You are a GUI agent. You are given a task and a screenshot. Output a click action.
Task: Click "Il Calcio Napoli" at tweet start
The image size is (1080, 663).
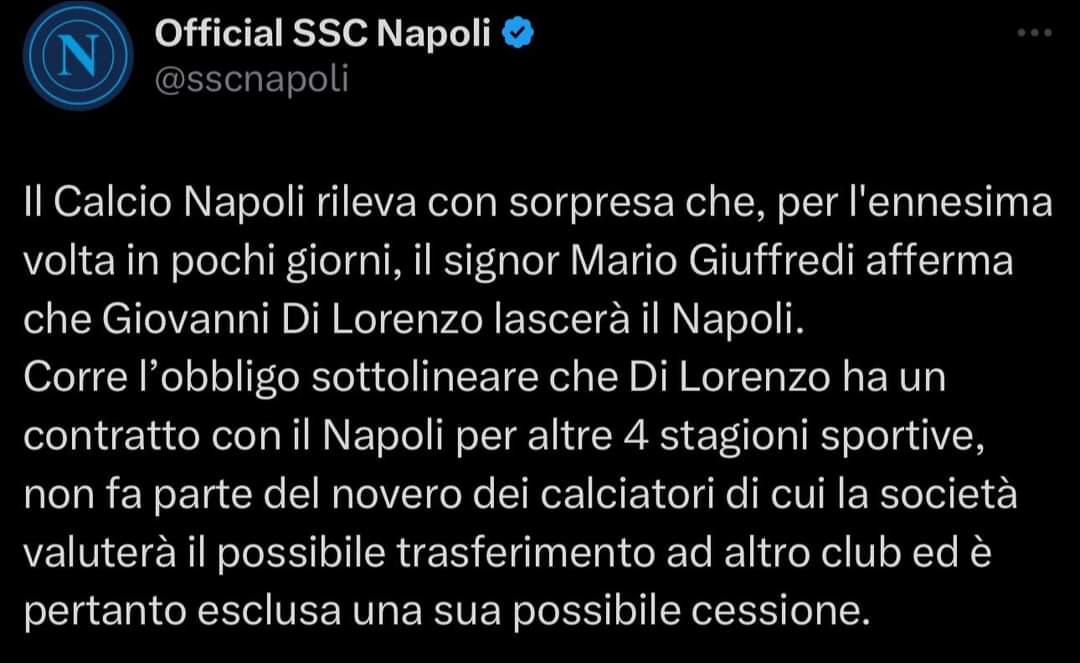(164, 202)
